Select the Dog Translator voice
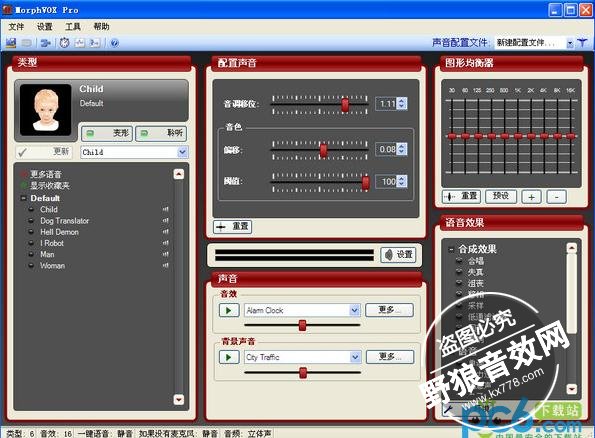 65,221
